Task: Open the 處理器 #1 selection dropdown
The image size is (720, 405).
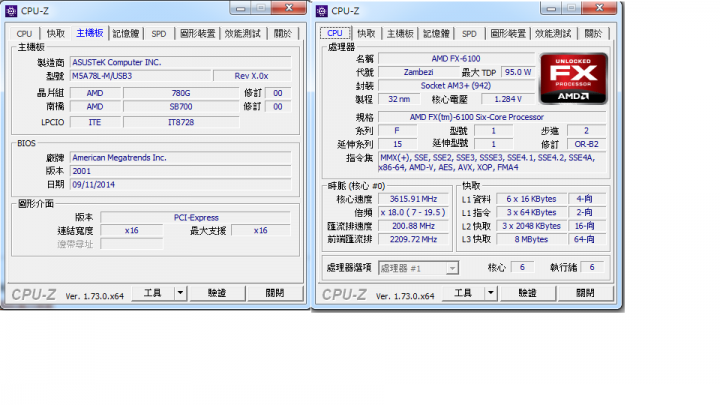Action: point(418,268)
